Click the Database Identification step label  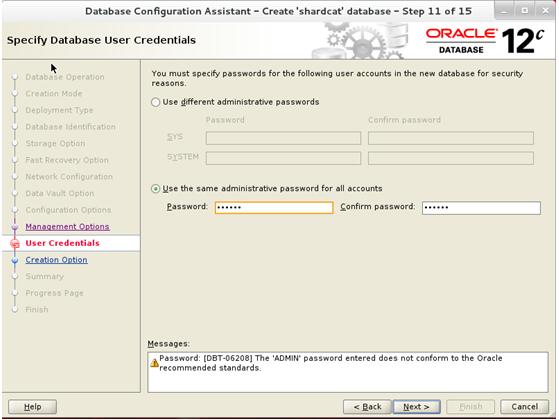point(71,127)
